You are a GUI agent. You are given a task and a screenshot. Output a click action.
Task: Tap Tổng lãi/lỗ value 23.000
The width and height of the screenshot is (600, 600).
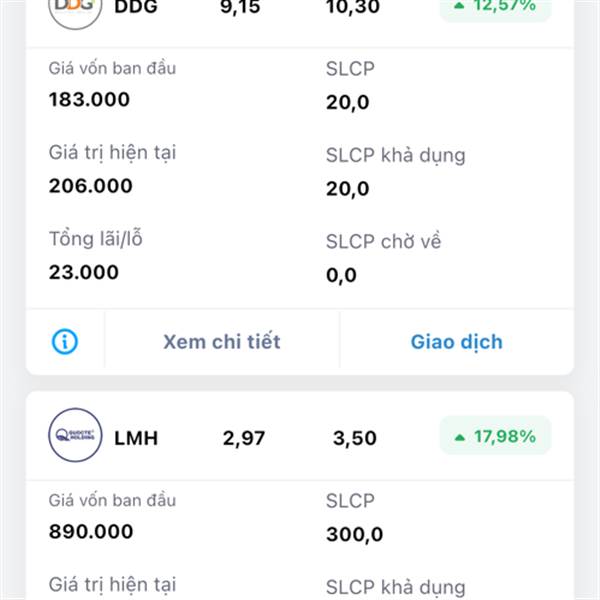tap(84, 272)
